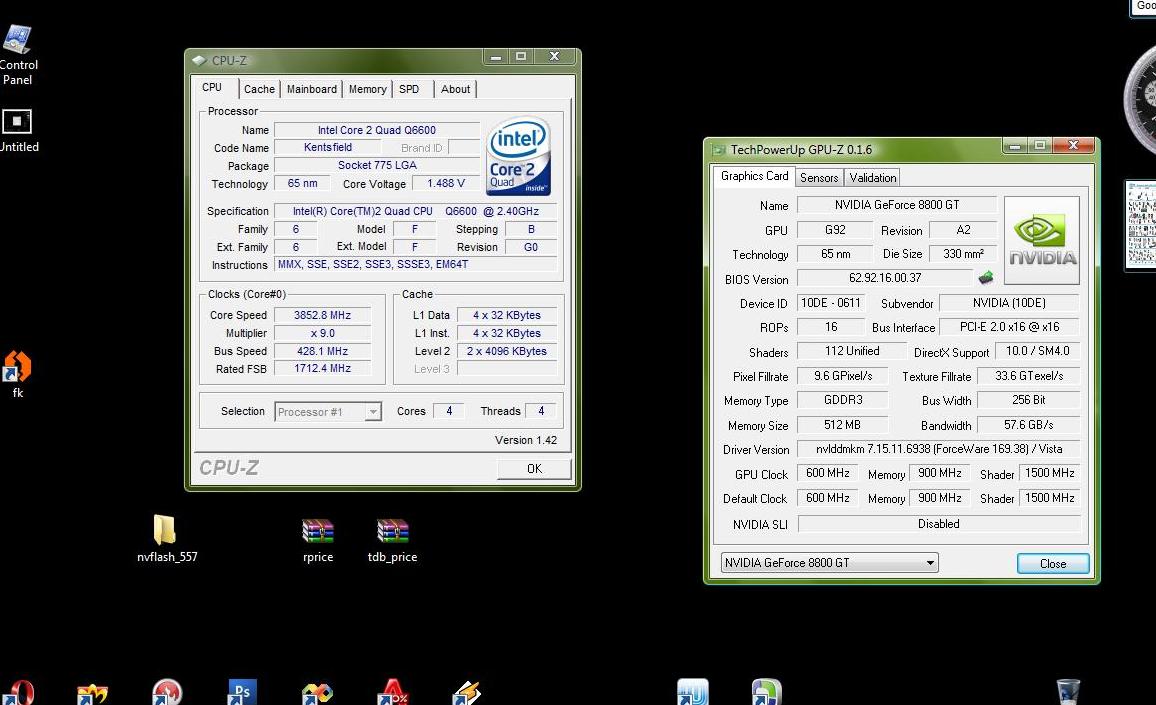Image resolution: width=1156 pixels, height=705 pixels.
Task: Open the Recycle Bin icon
Action: pyautogui.click(x=1068, y=692)
